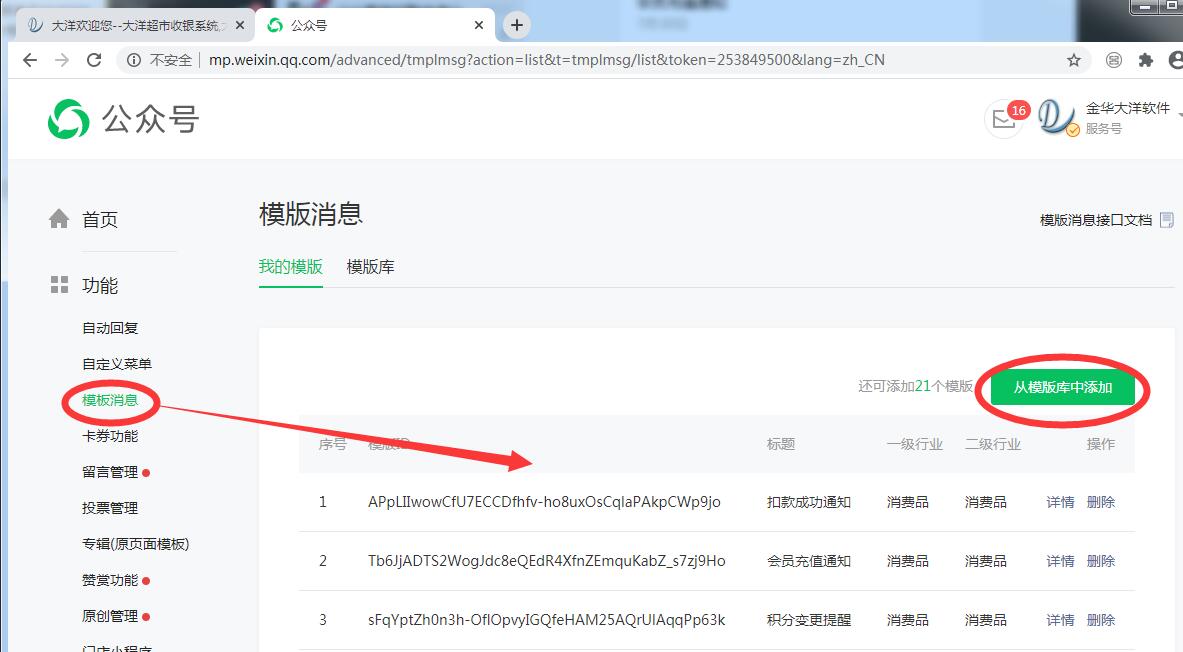This screenshot has height=652, width=1183.
Task: Close the 大洋欢迎您 tab
Action: pos(240,25)
